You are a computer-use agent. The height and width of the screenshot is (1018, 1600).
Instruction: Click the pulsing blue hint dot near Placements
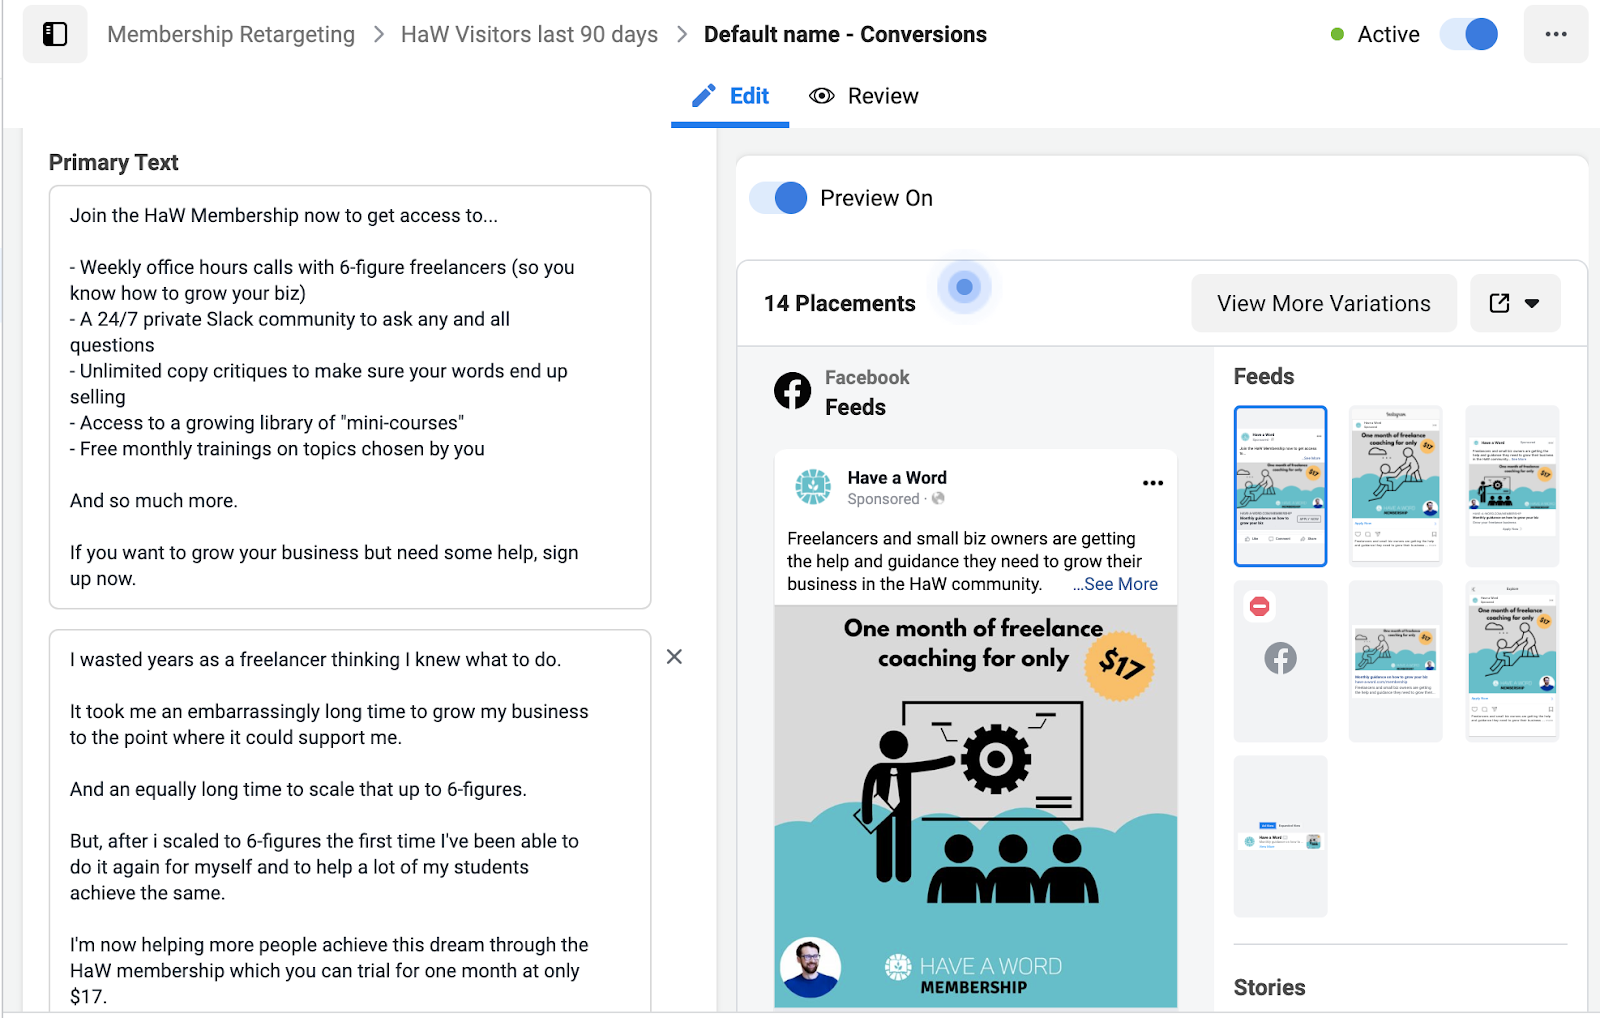coord(964,287)
